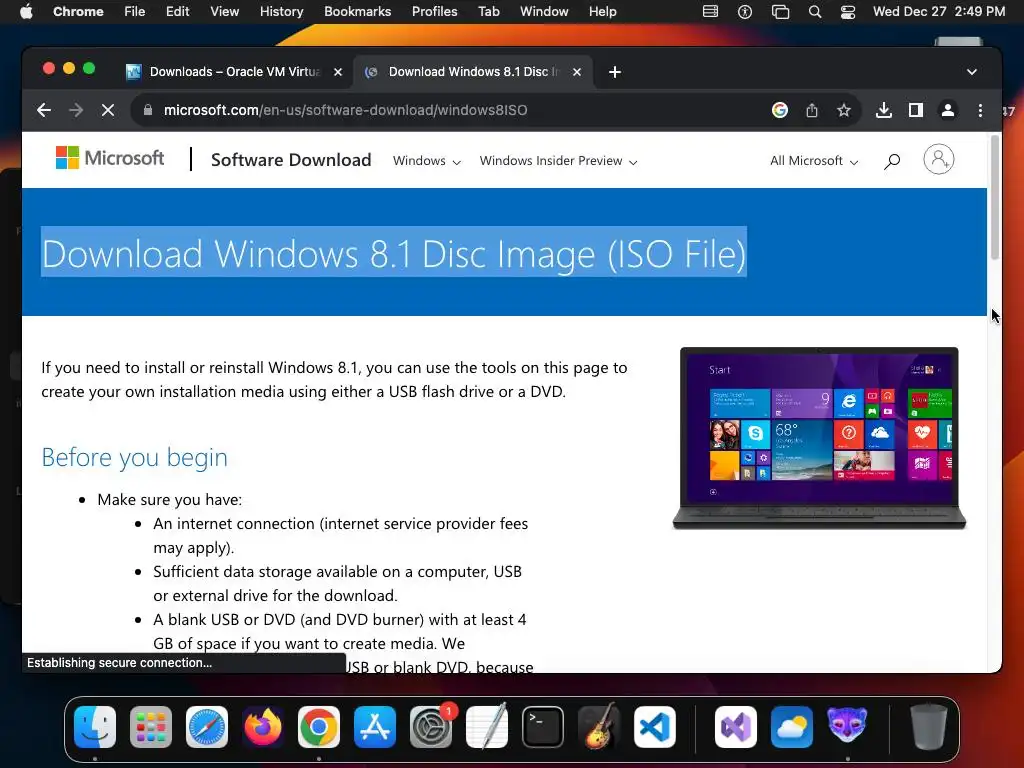Open Finder from the Dock

click(x=95, y=726)
